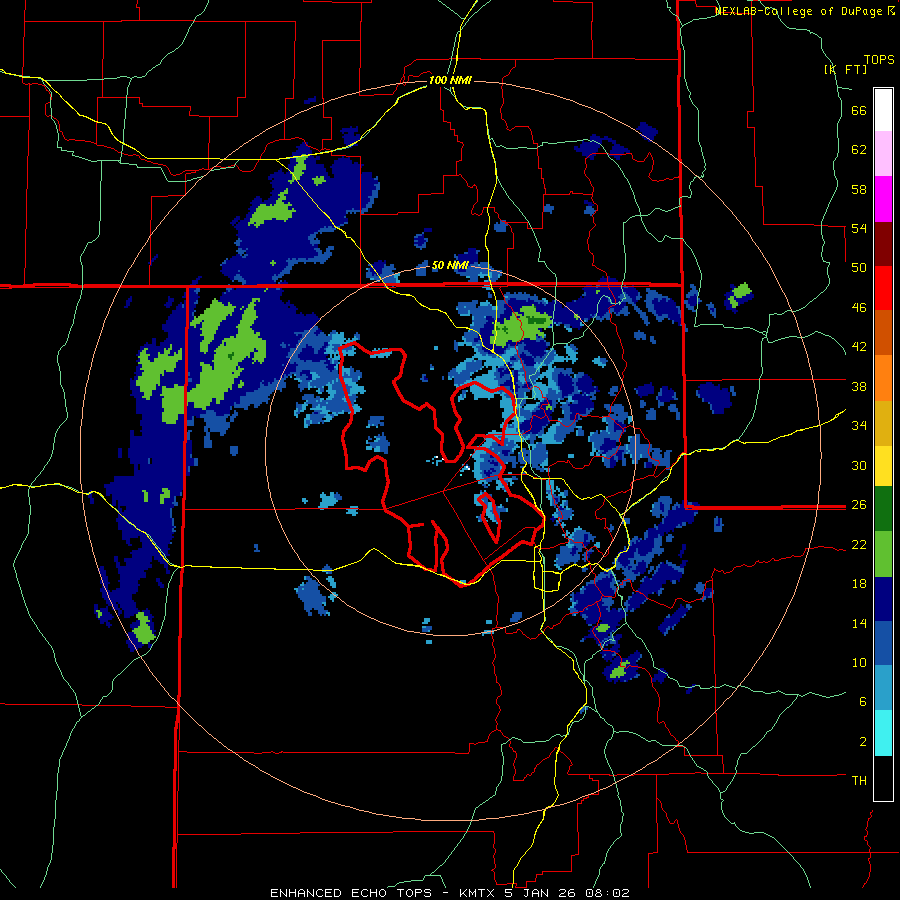This screenshot has height=900, width=900.
Task: Click the orange 38 kft legend swatch
Action: 883,378
